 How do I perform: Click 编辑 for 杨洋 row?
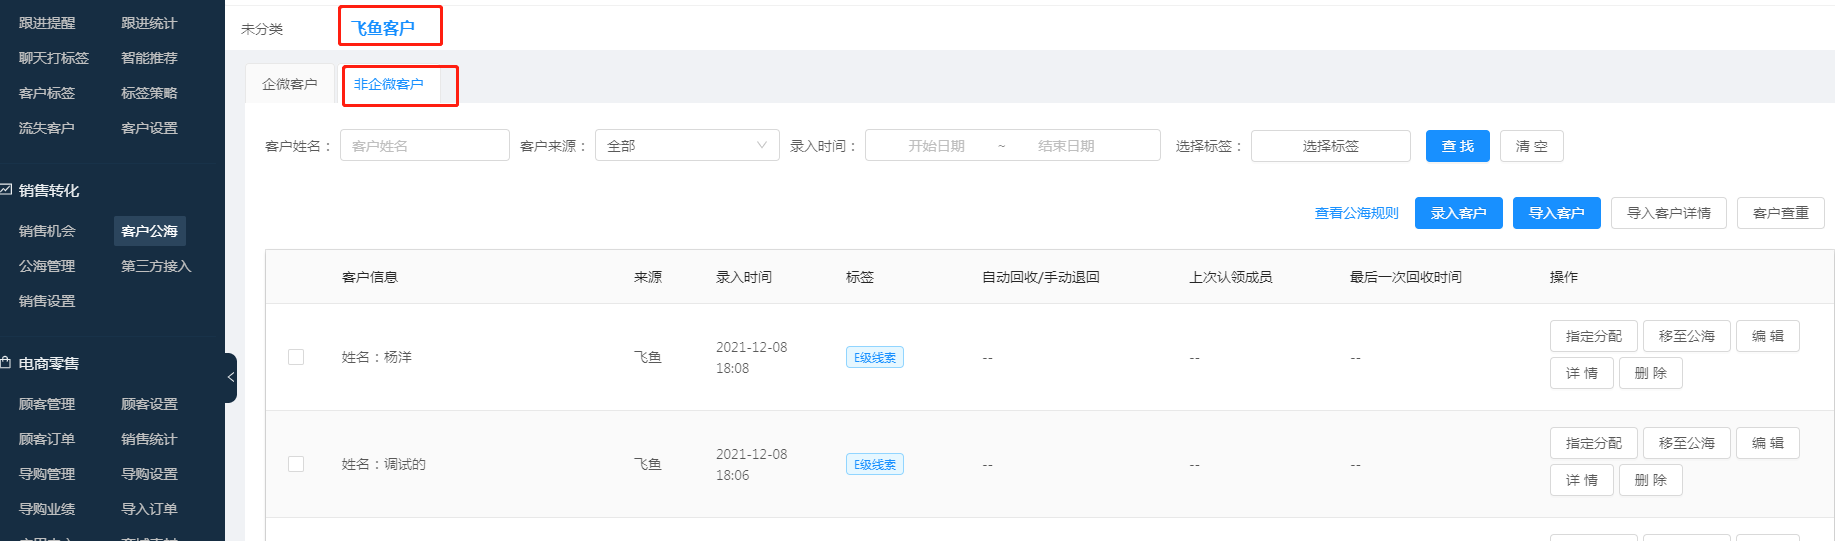(1768, 336)
